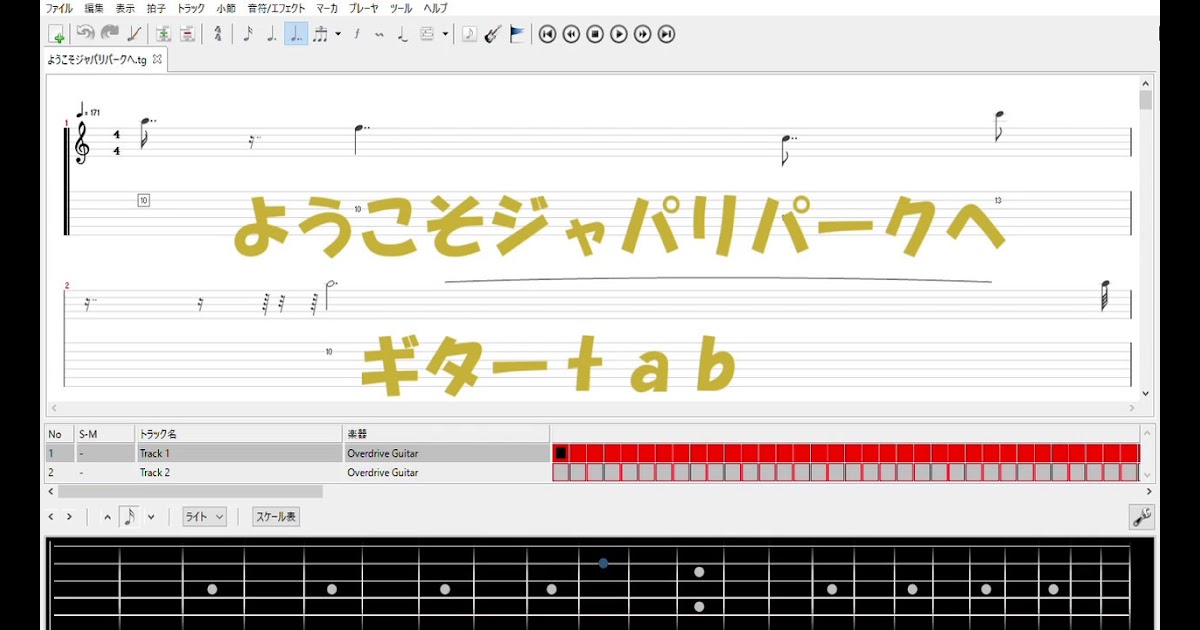This screenshot has height=630, width=1200.
Task: Click the left arrow in fretboard toolbar
Action: coord(52,517)
